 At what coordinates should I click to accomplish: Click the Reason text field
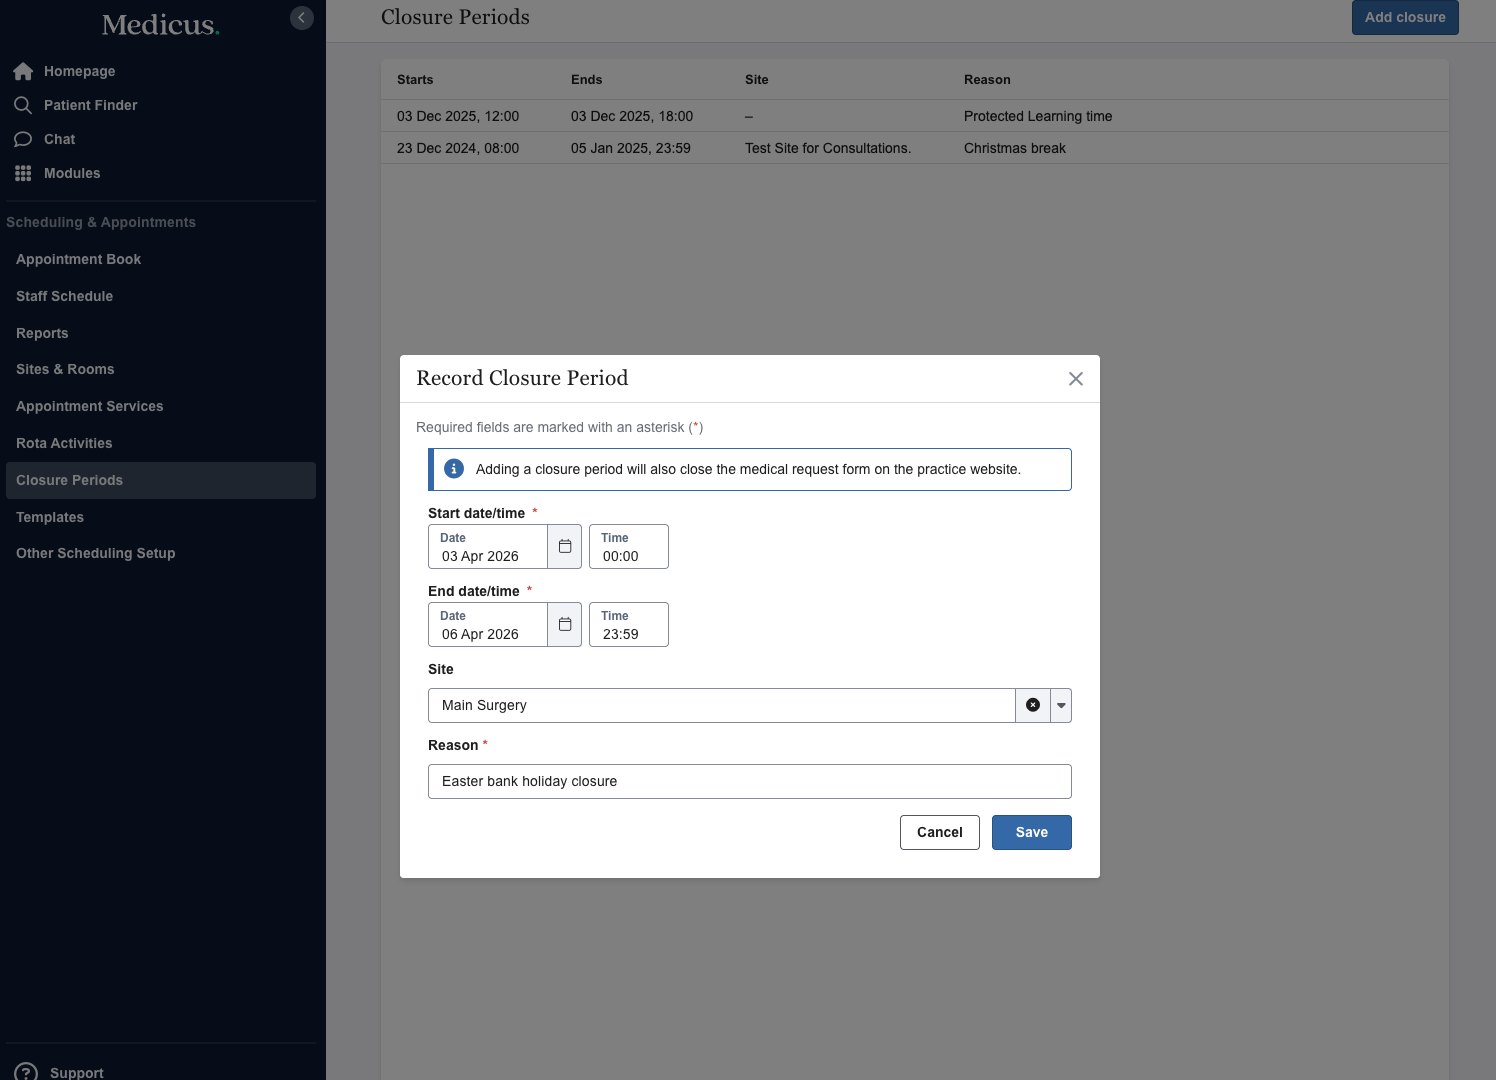pos(749,781)
